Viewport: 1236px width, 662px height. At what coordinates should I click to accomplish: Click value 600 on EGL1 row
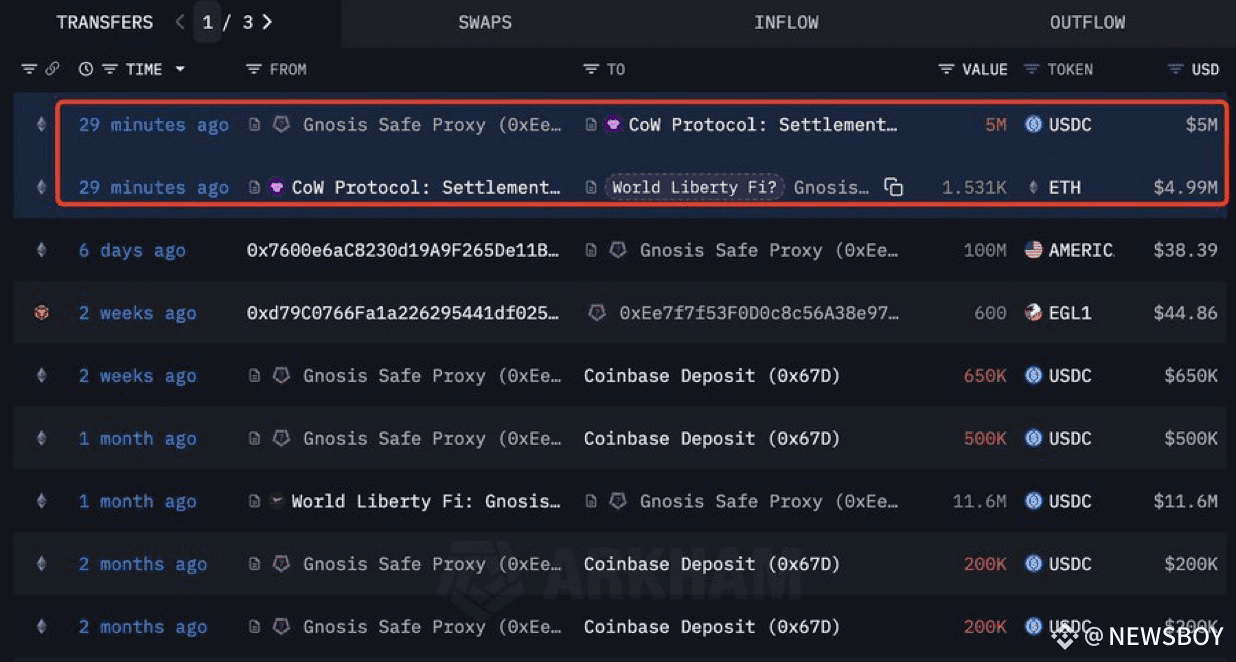(990, 313)
